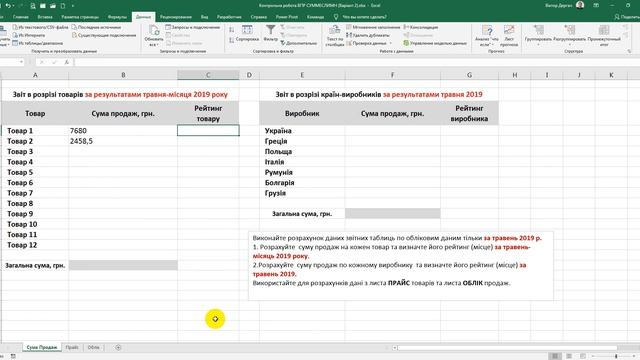Select the 'Грузія' cell
The height and width of the screenshot is (360, 640).
(302, 193)
